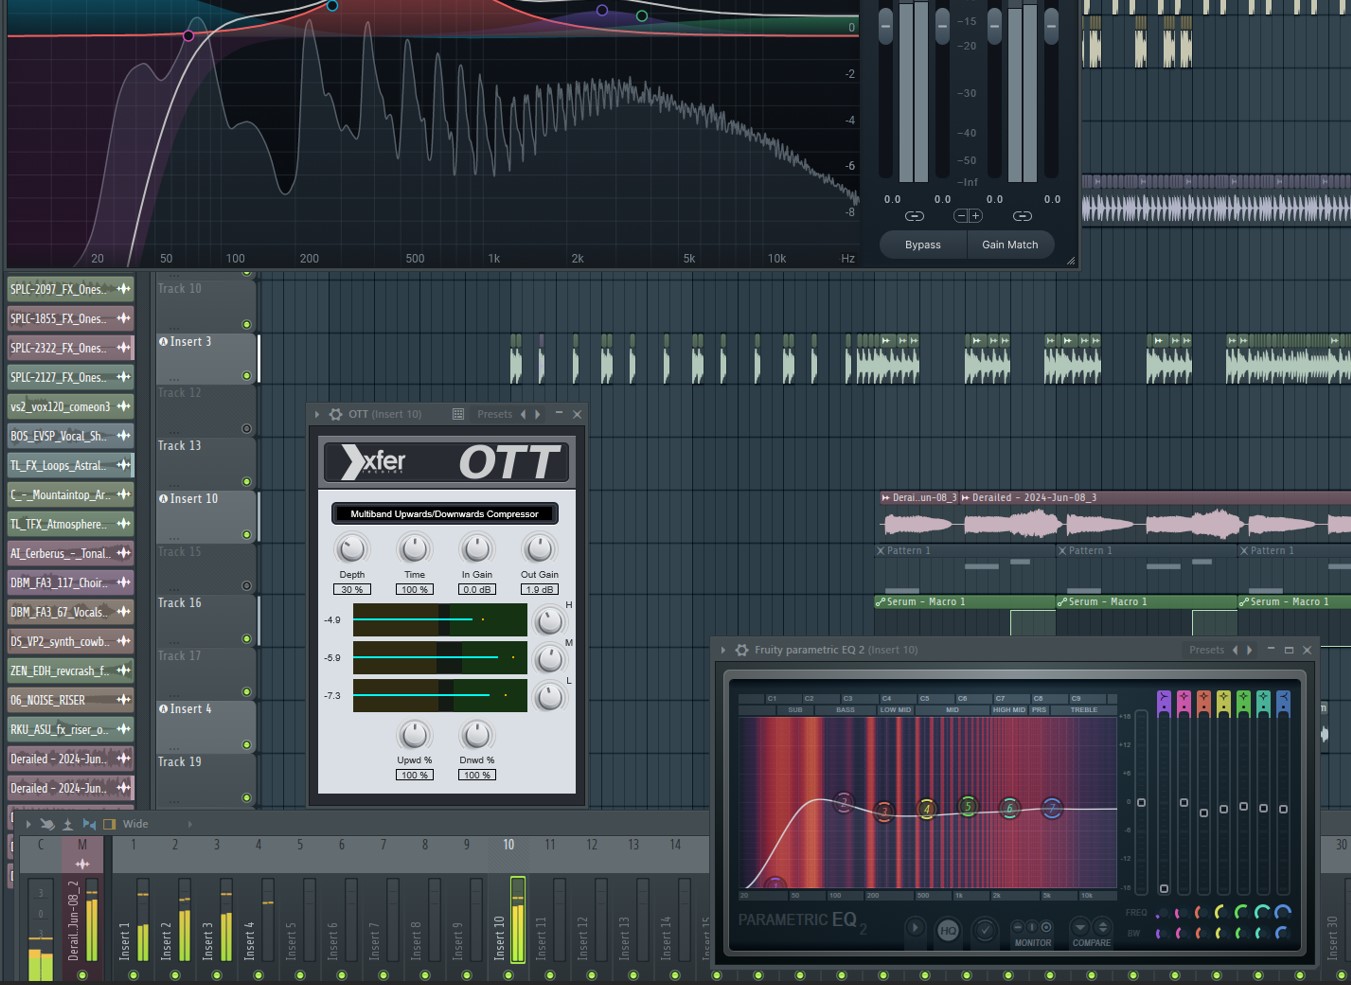Viewport: 1351px width, 985px height.
Task: Click OTT high band H knob
Action: click(x=548, y=621)
